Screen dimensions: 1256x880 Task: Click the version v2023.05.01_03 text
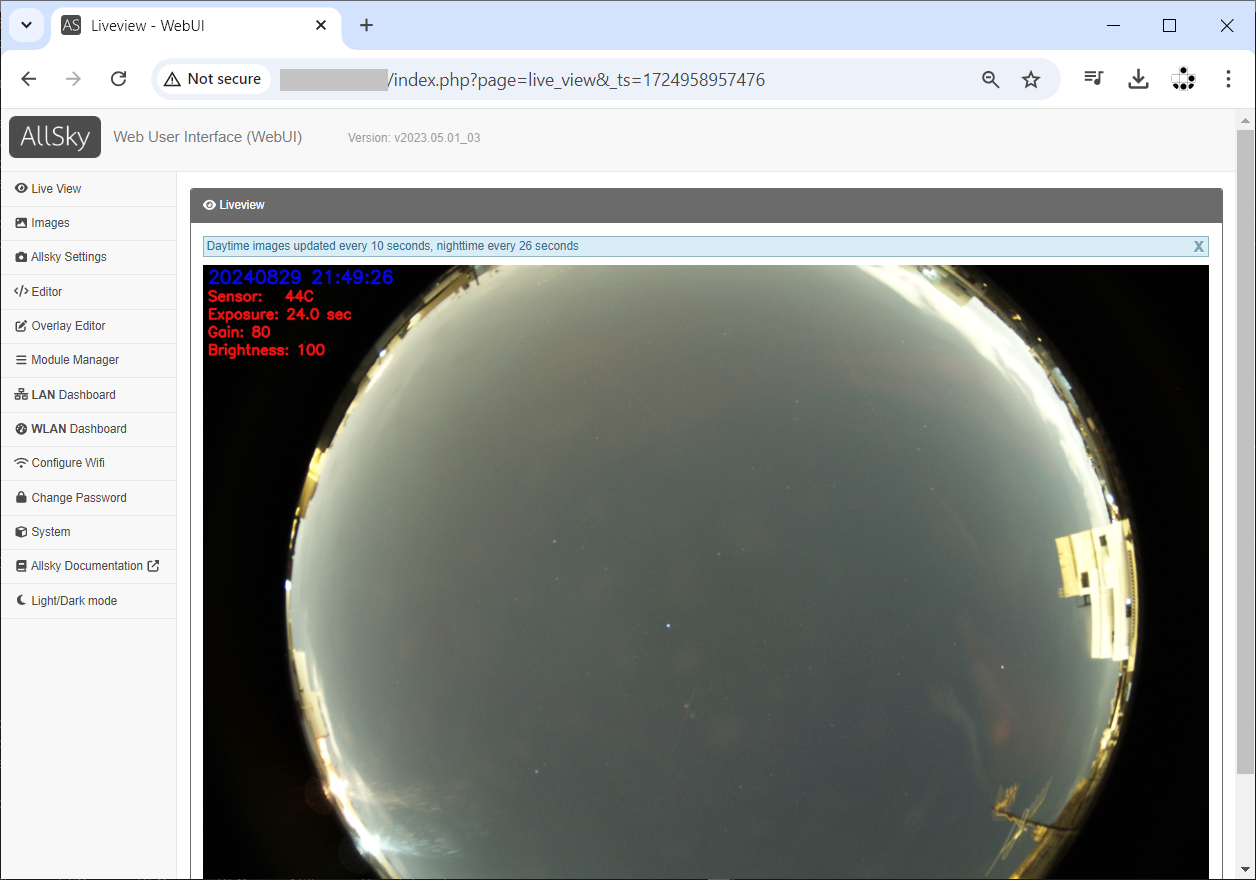[x=414, y=138]
